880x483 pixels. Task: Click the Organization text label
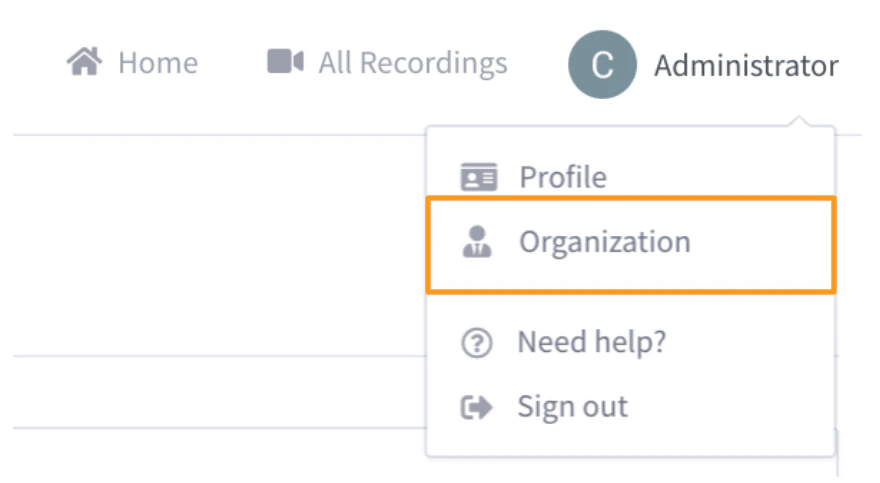pos(604,242)
